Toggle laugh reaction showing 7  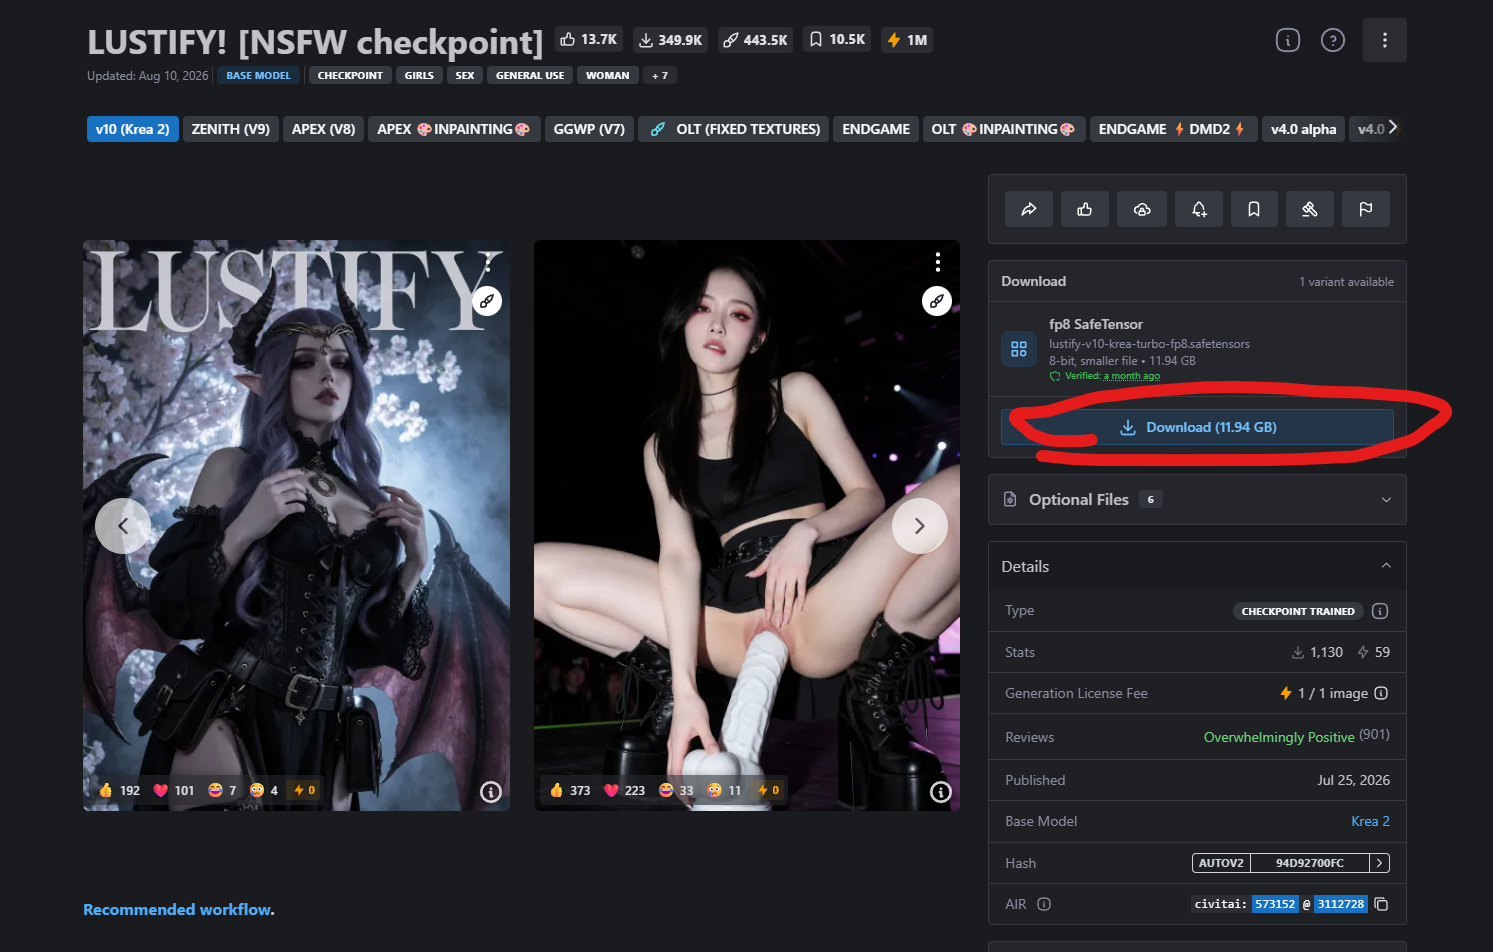click(x=222, y=790)
